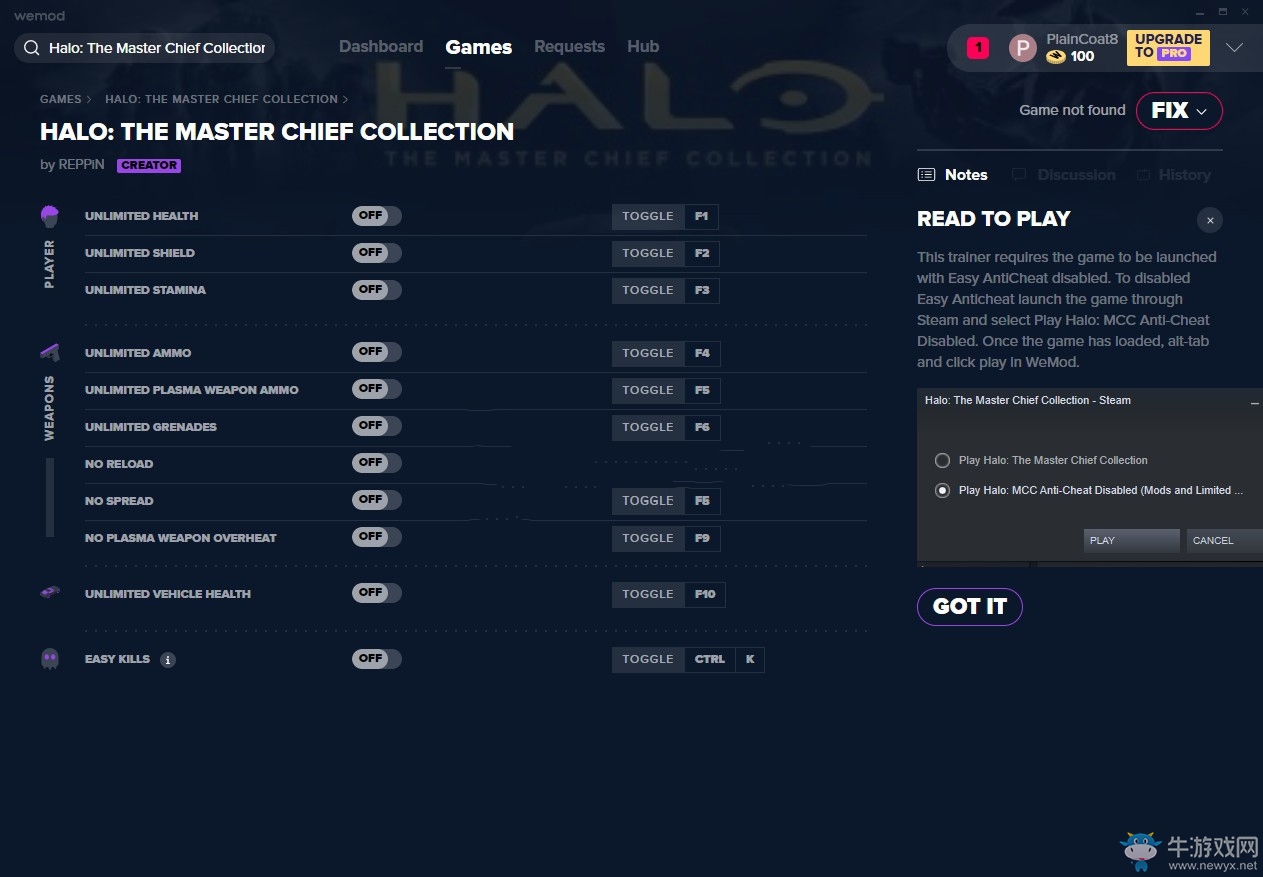Turn on Unlimited Shield
The height and width of the screenshot is (877, 1263).
pyautogui.click(x=376, y=253)
